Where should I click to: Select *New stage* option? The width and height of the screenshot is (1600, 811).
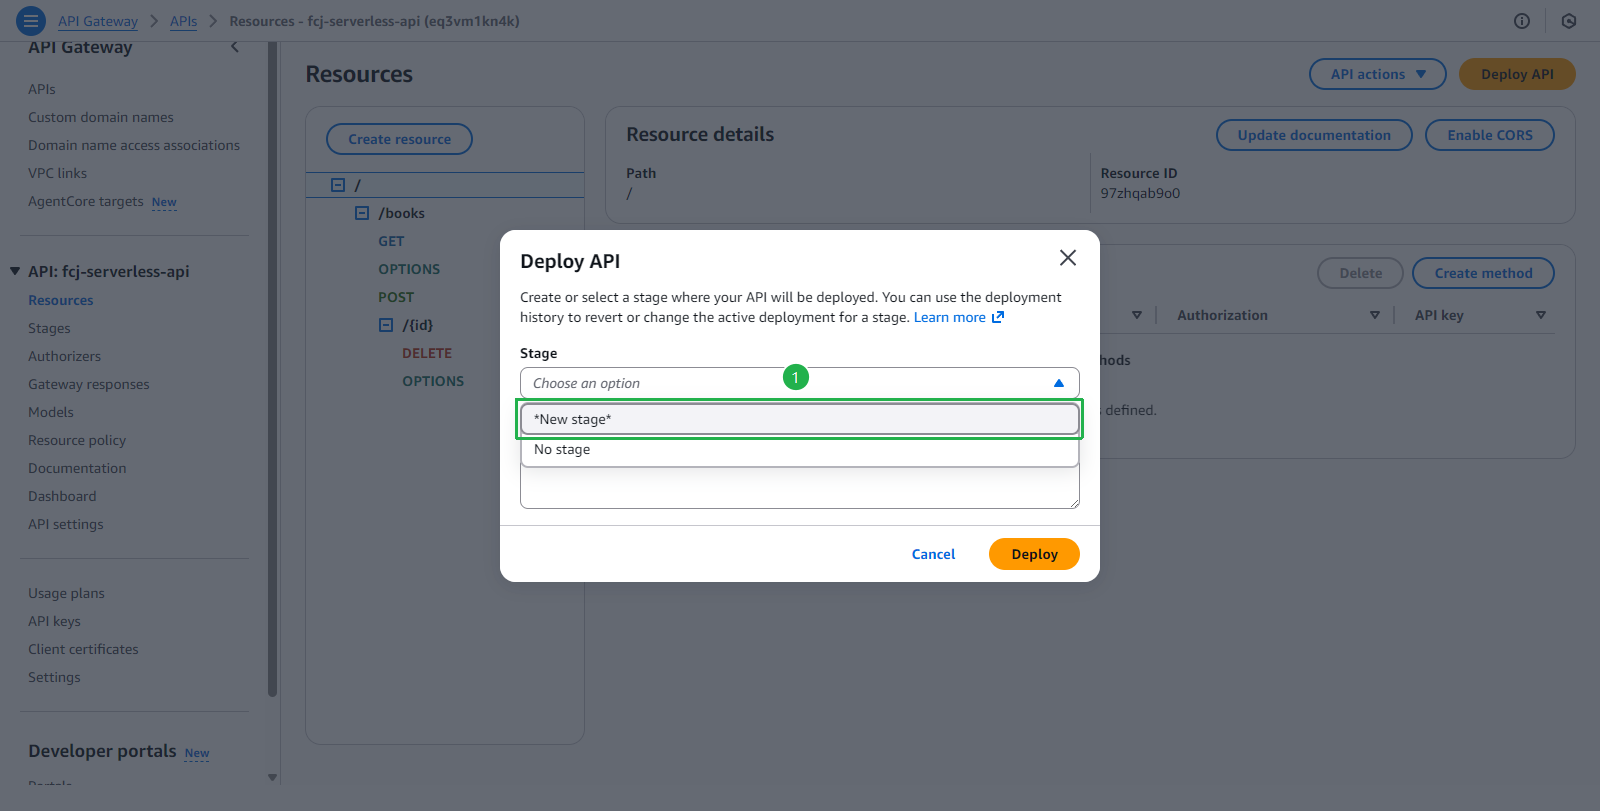800,419
